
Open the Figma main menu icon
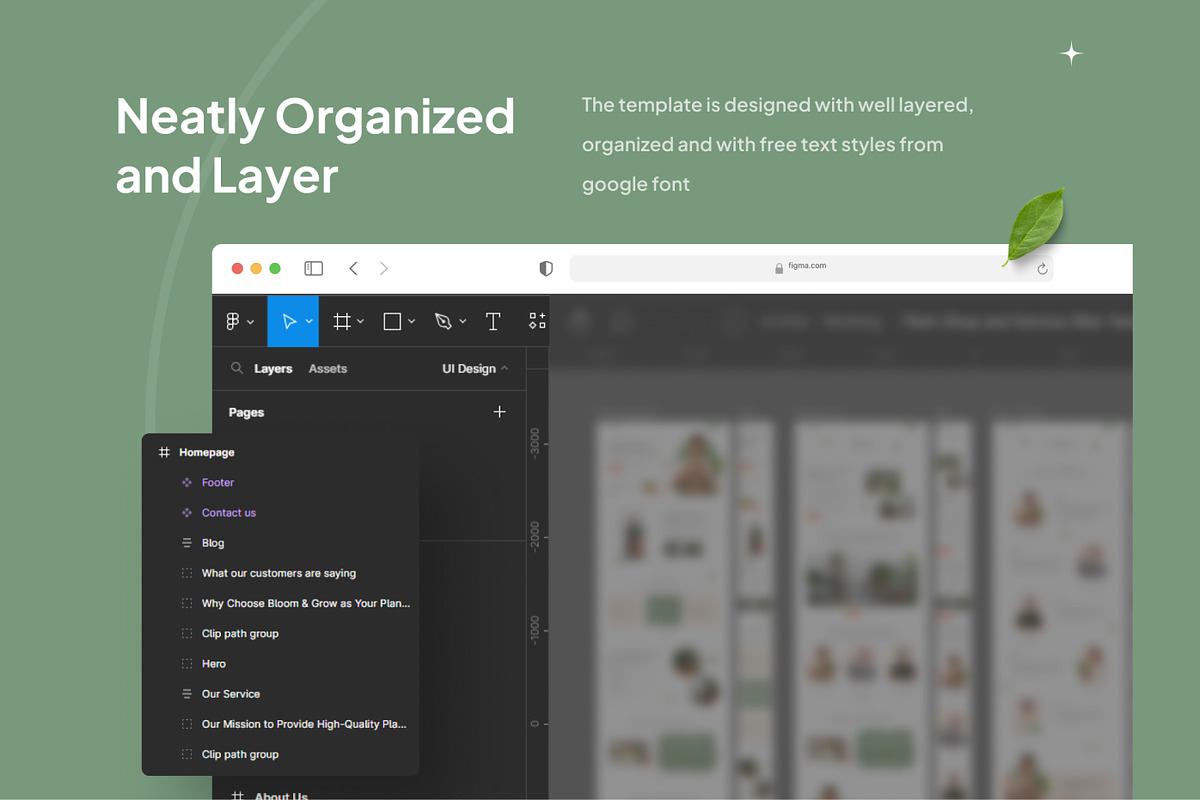233,321
